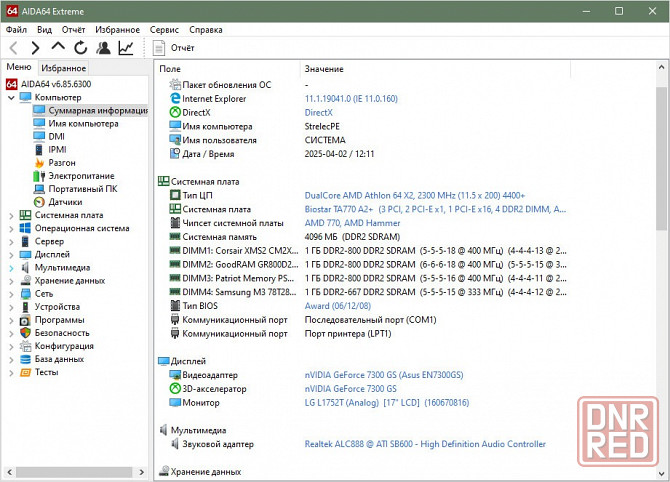Screen dimensions: 670x482
Task: Switch to the Меню tab
Action: pos(19,67)
